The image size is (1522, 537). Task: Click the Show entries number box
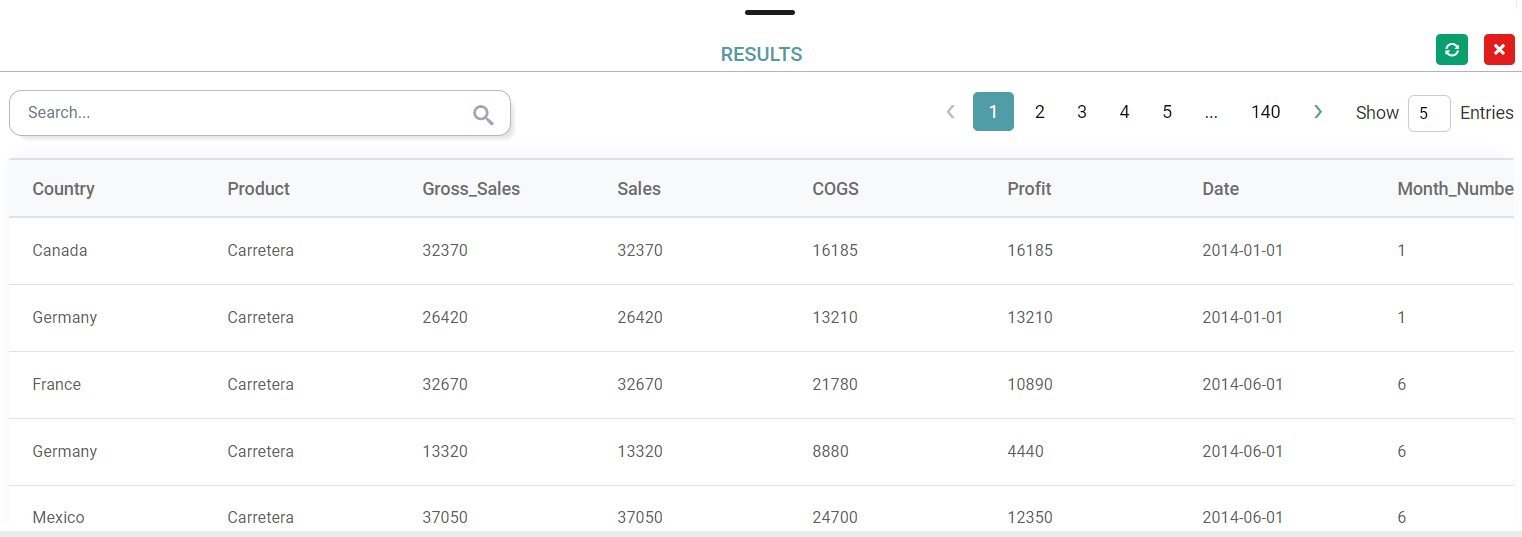point(1428,113)
